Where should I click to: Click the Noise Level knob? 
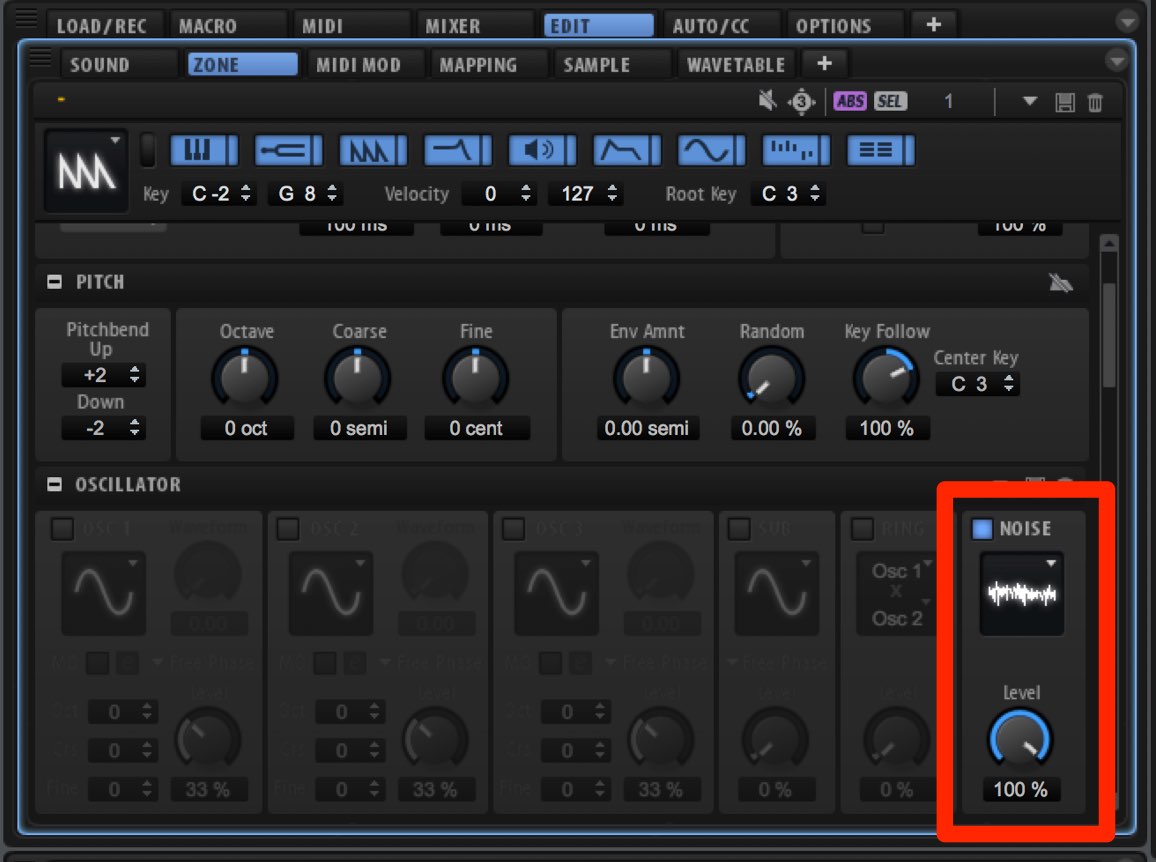coord(1020,739)
